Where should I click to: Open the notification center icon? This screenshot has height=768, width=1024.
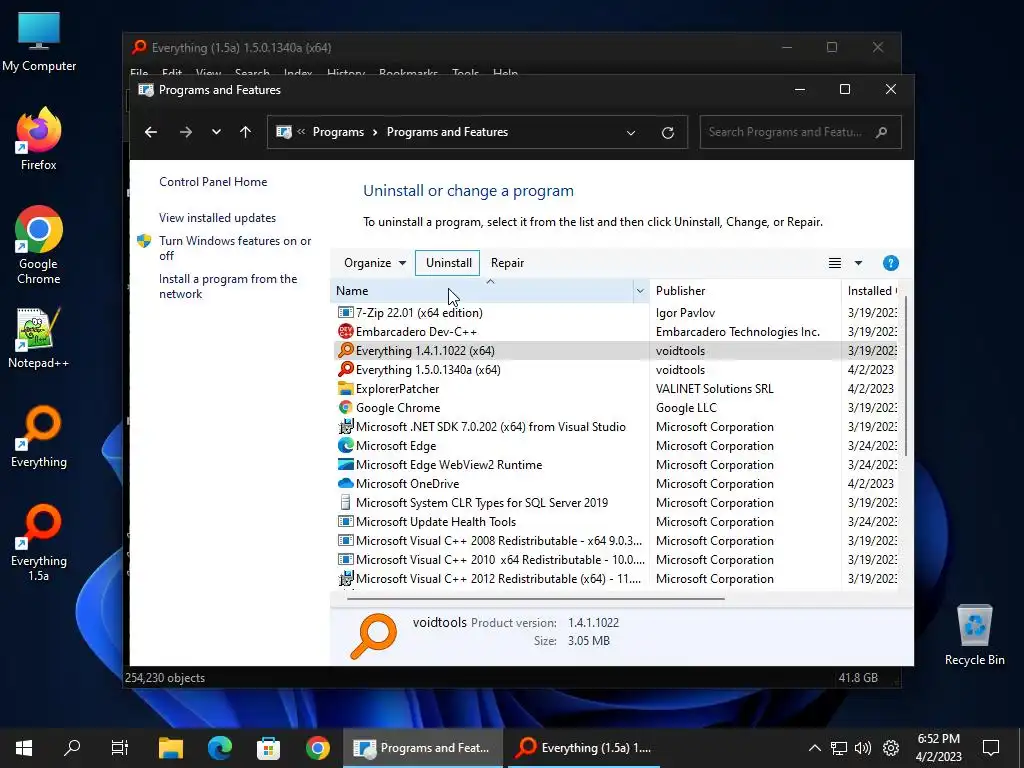click(991, 748)
